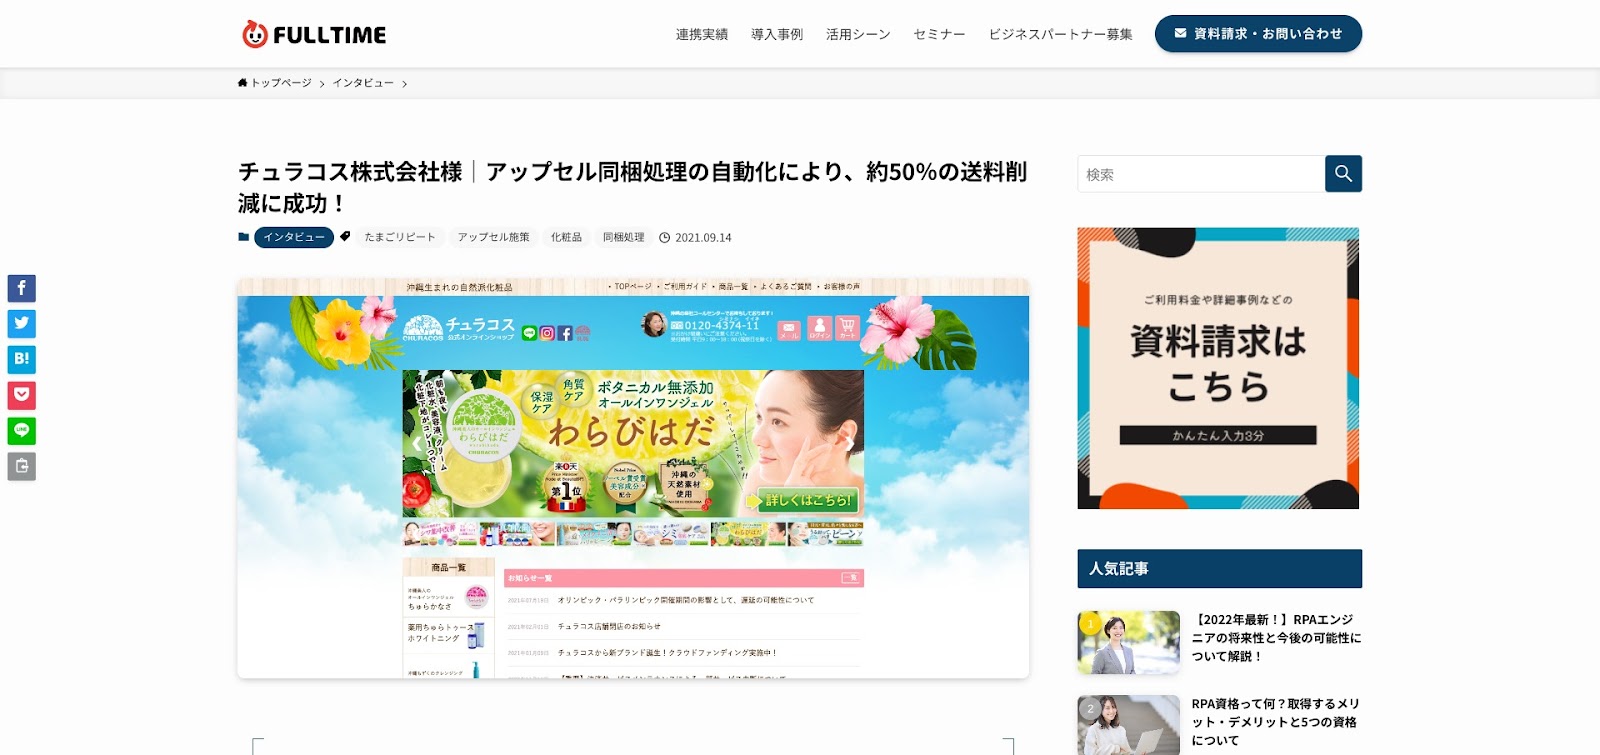Click thumbnail of rank 1 article

coord(1129,642)
